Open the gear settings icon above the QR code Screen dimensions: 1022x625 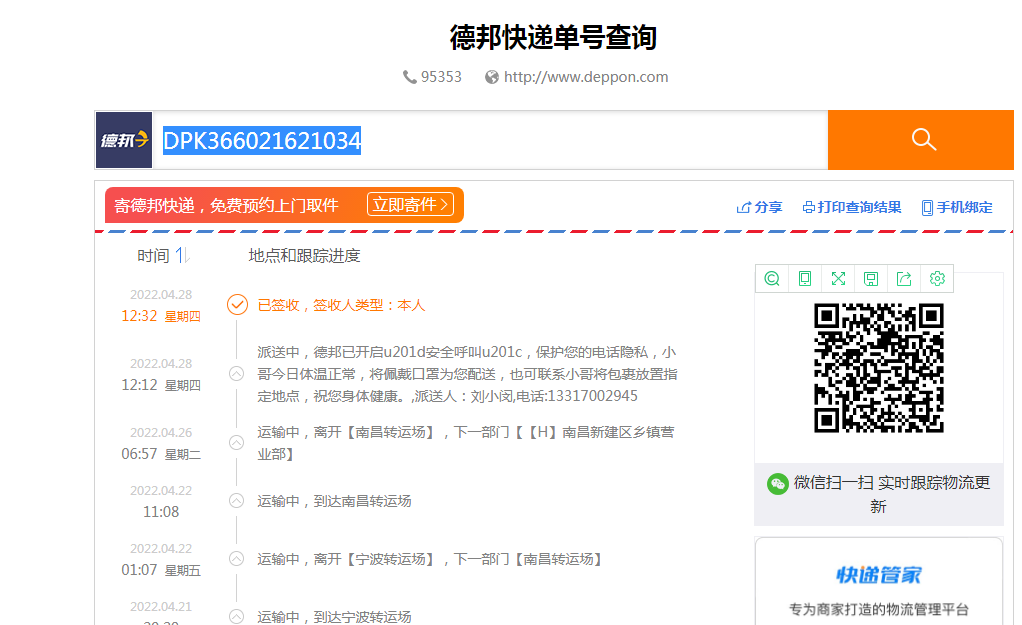point(937,278)
